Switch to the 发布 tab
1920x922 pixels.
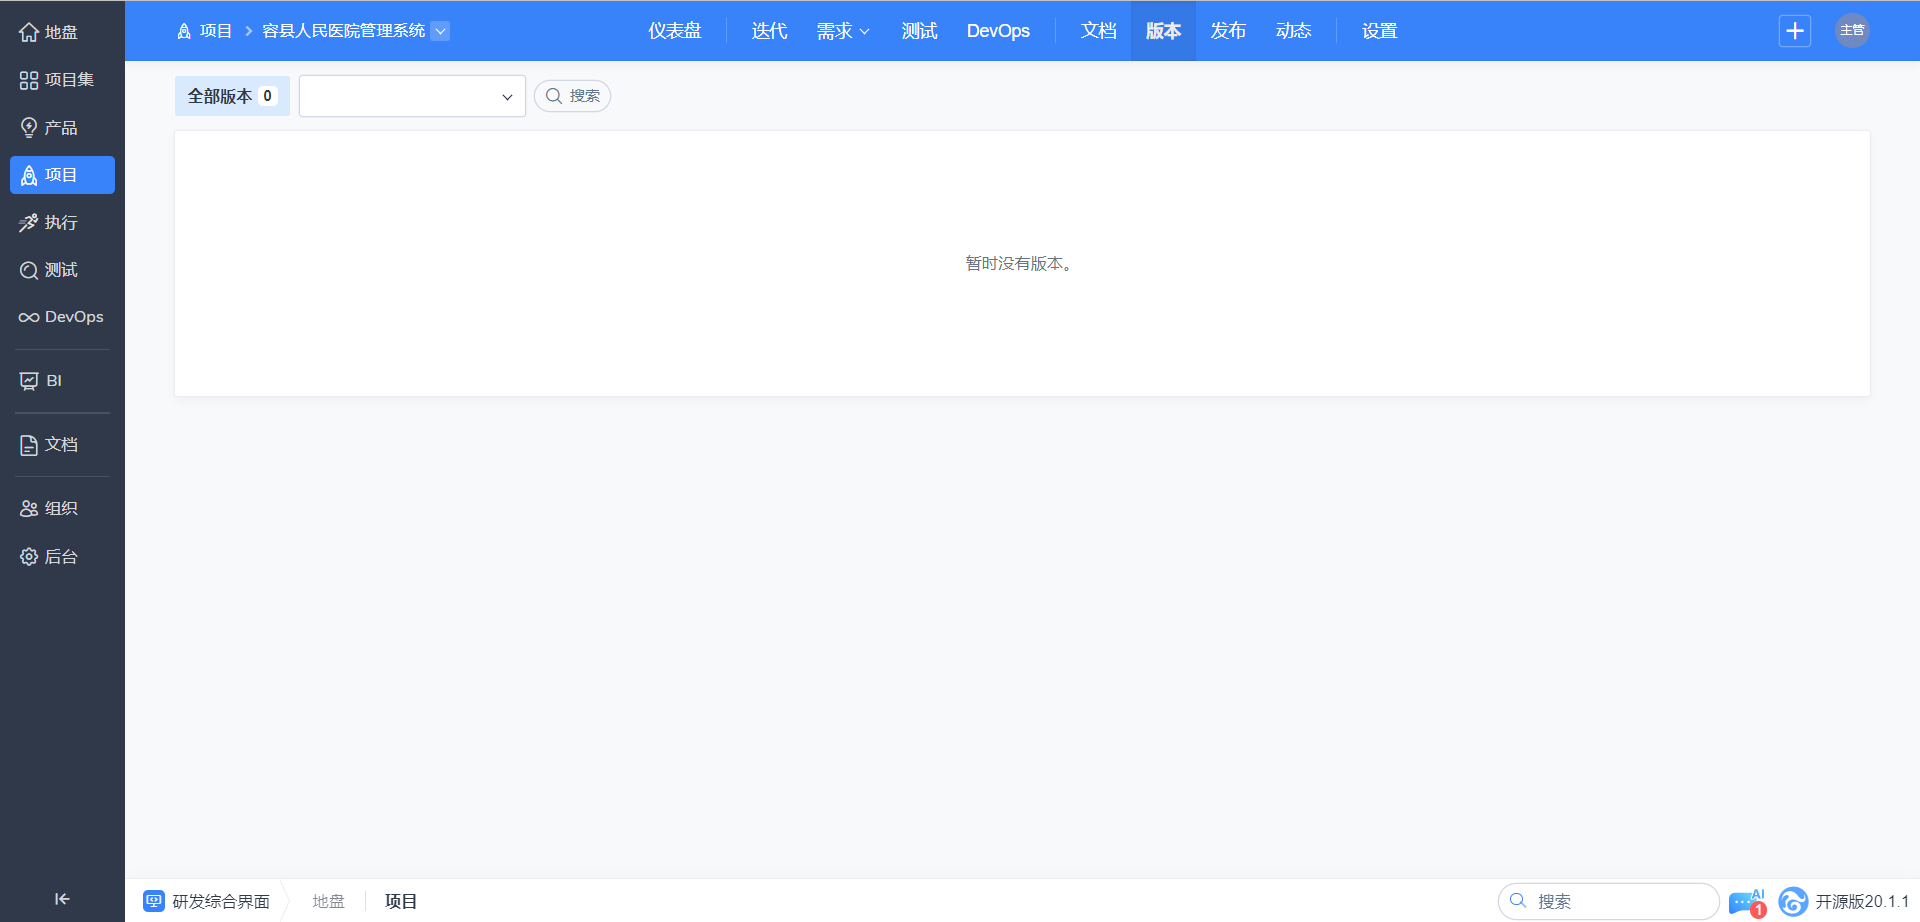[x=1228, y=31]
